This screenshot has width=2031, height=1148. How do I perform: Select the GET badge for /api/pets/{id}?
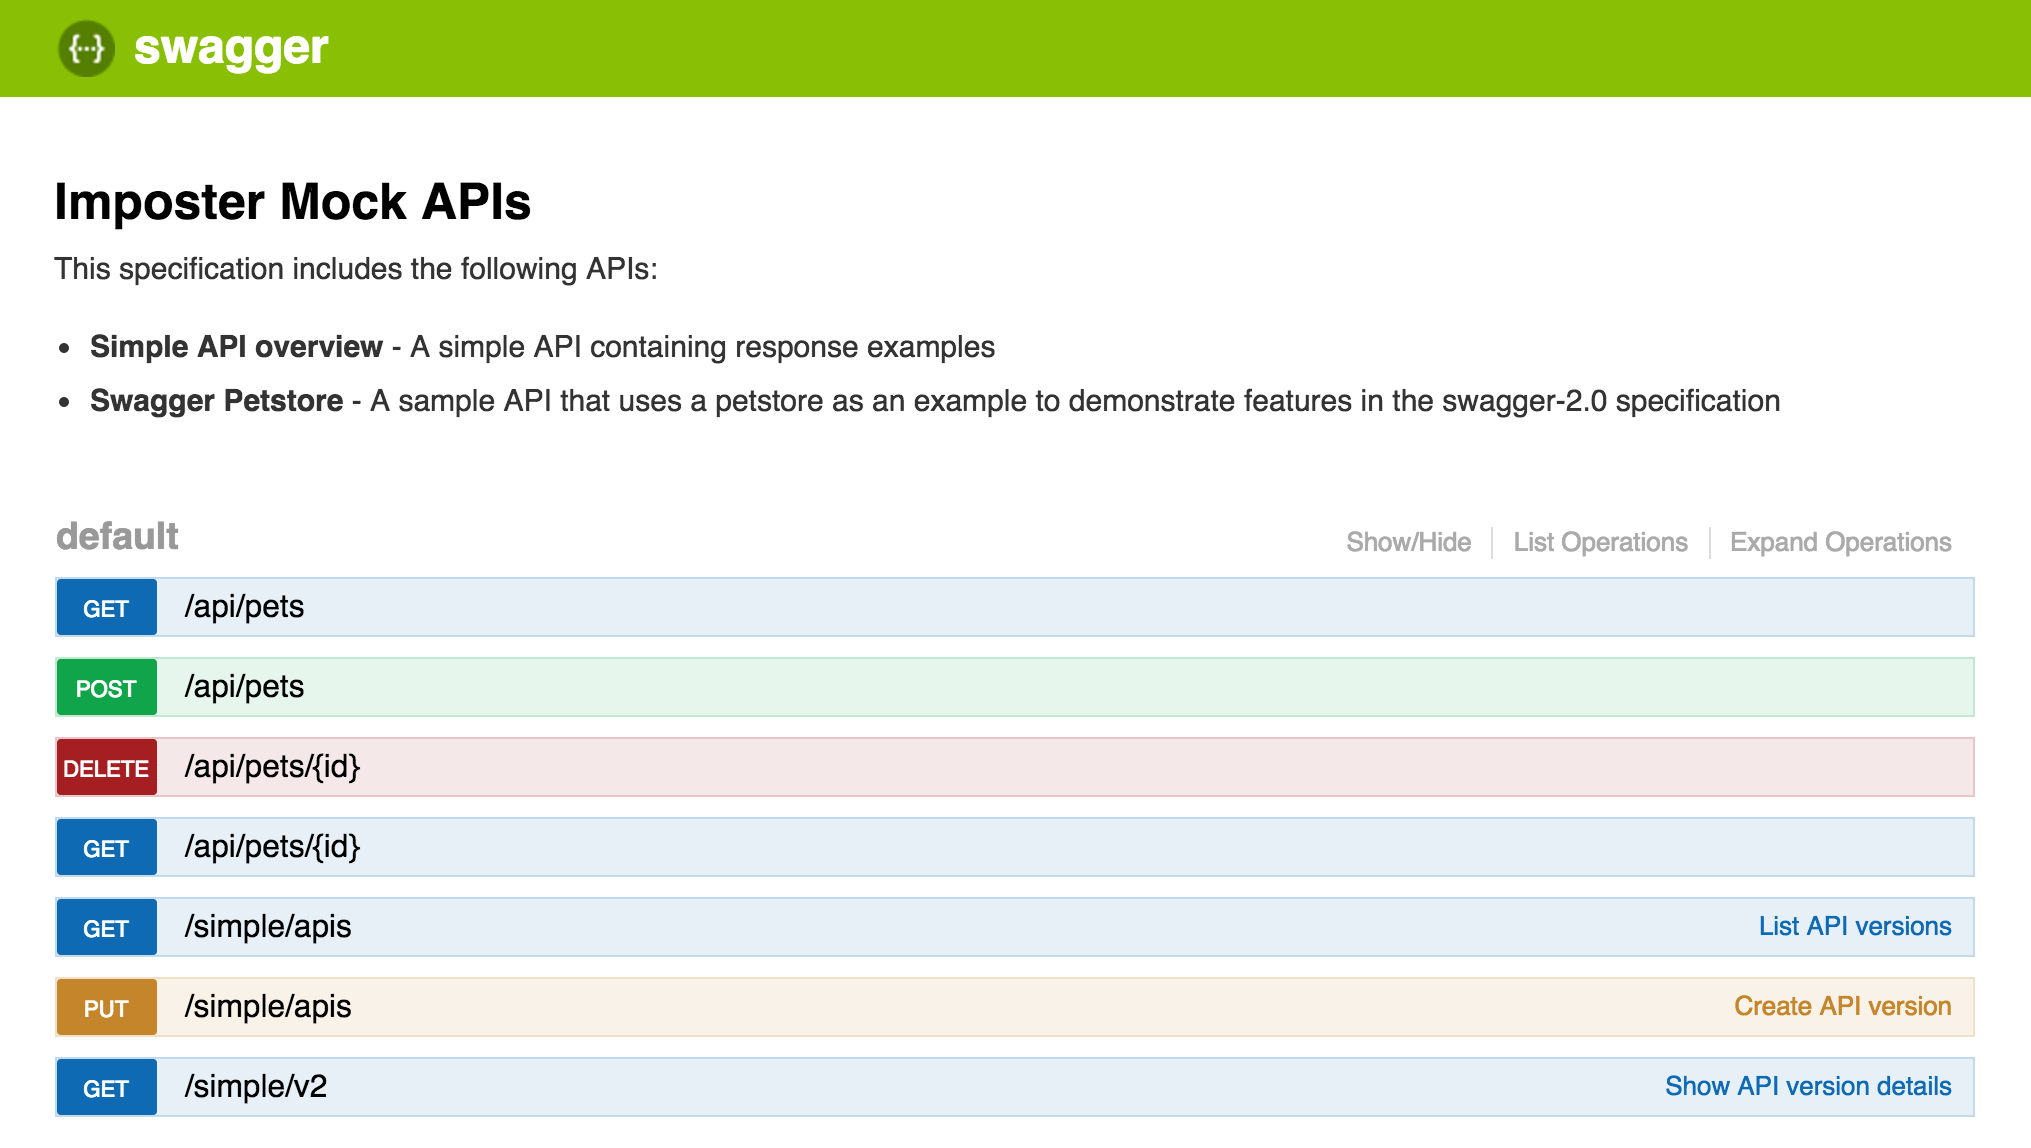tap(106, 847)
